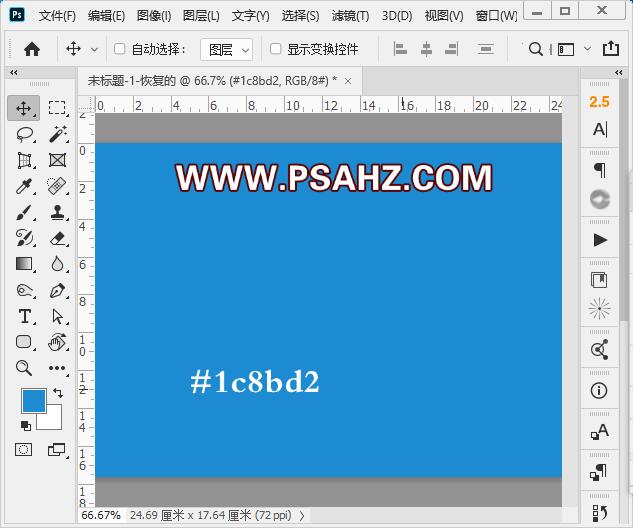
Task: Close the 未标题-1-恢复的 document tab
Action: click(x=348, y=81)
